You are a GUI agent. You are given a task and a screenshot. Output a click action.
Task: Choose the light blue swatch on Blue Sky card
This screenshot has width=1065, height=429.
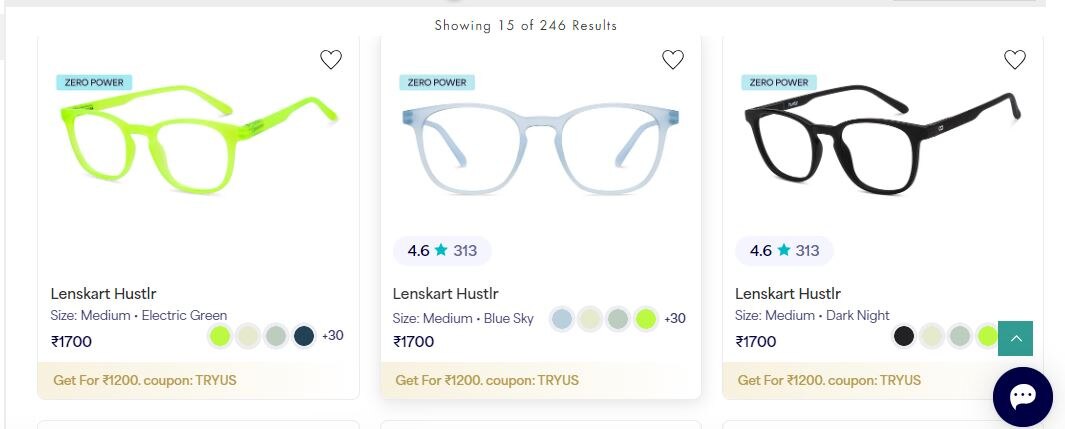(x=562, y=319)
